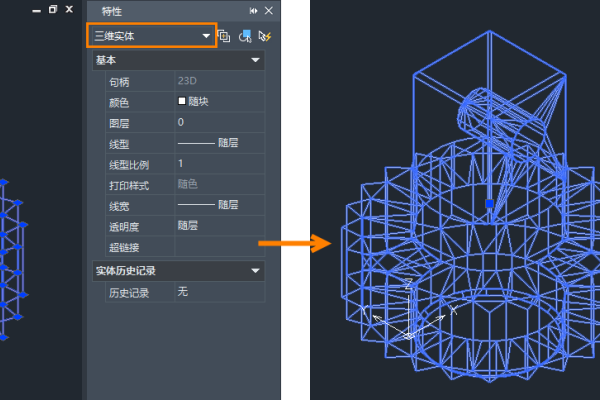The height and width of the screenshot is (400, 600).
Task: Restore the drawing window
Action: pos(53,9)
